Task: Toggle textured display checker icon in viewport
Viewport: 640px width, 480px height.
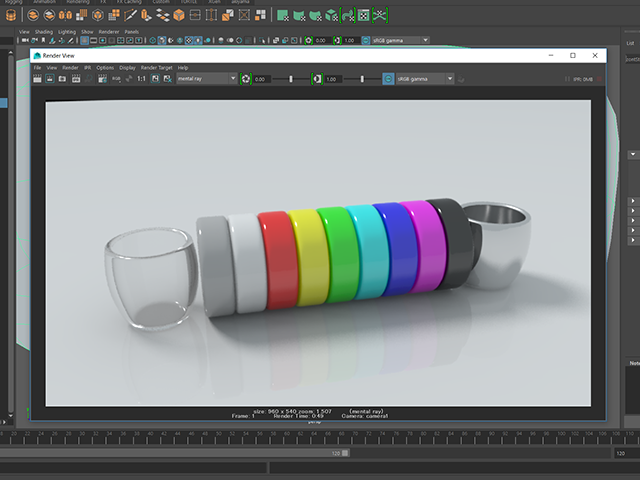Action: [189, 40]
